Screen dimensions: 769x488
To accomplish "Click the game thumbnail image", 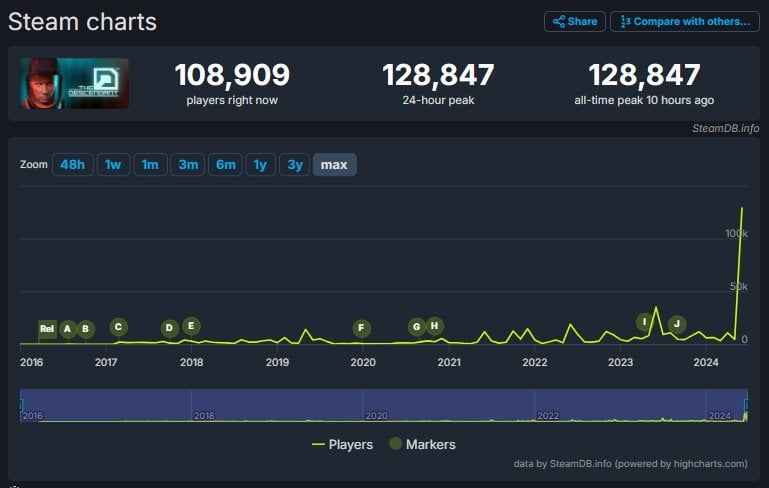I will coord(75,84).
